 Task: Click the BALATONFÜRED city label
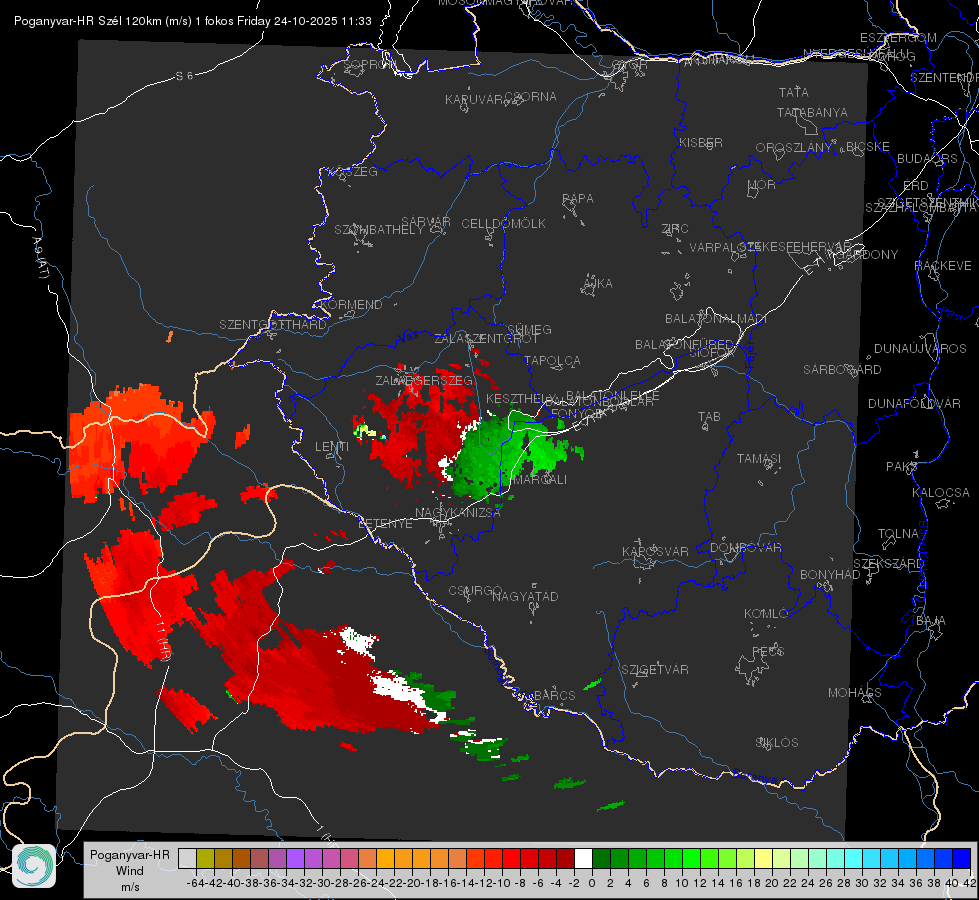(684, 345)
